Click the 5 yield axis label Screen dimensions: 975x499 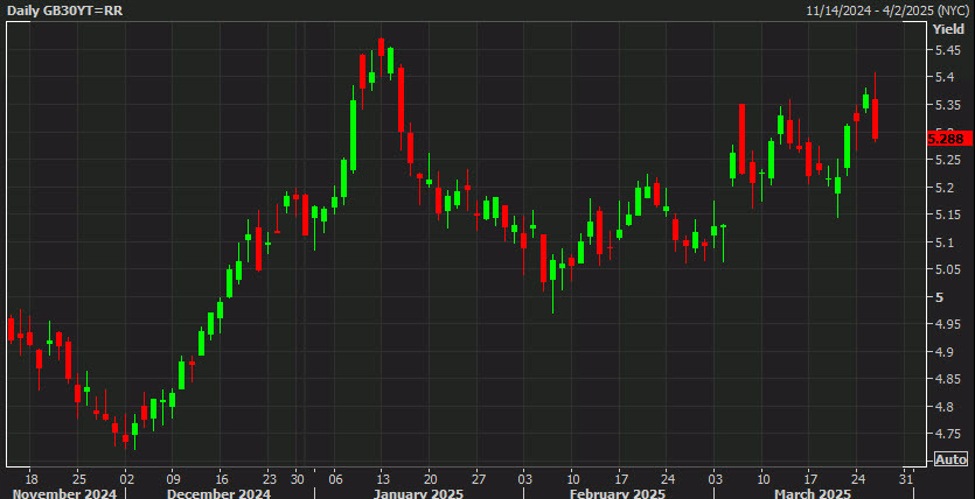click(939, 297)
